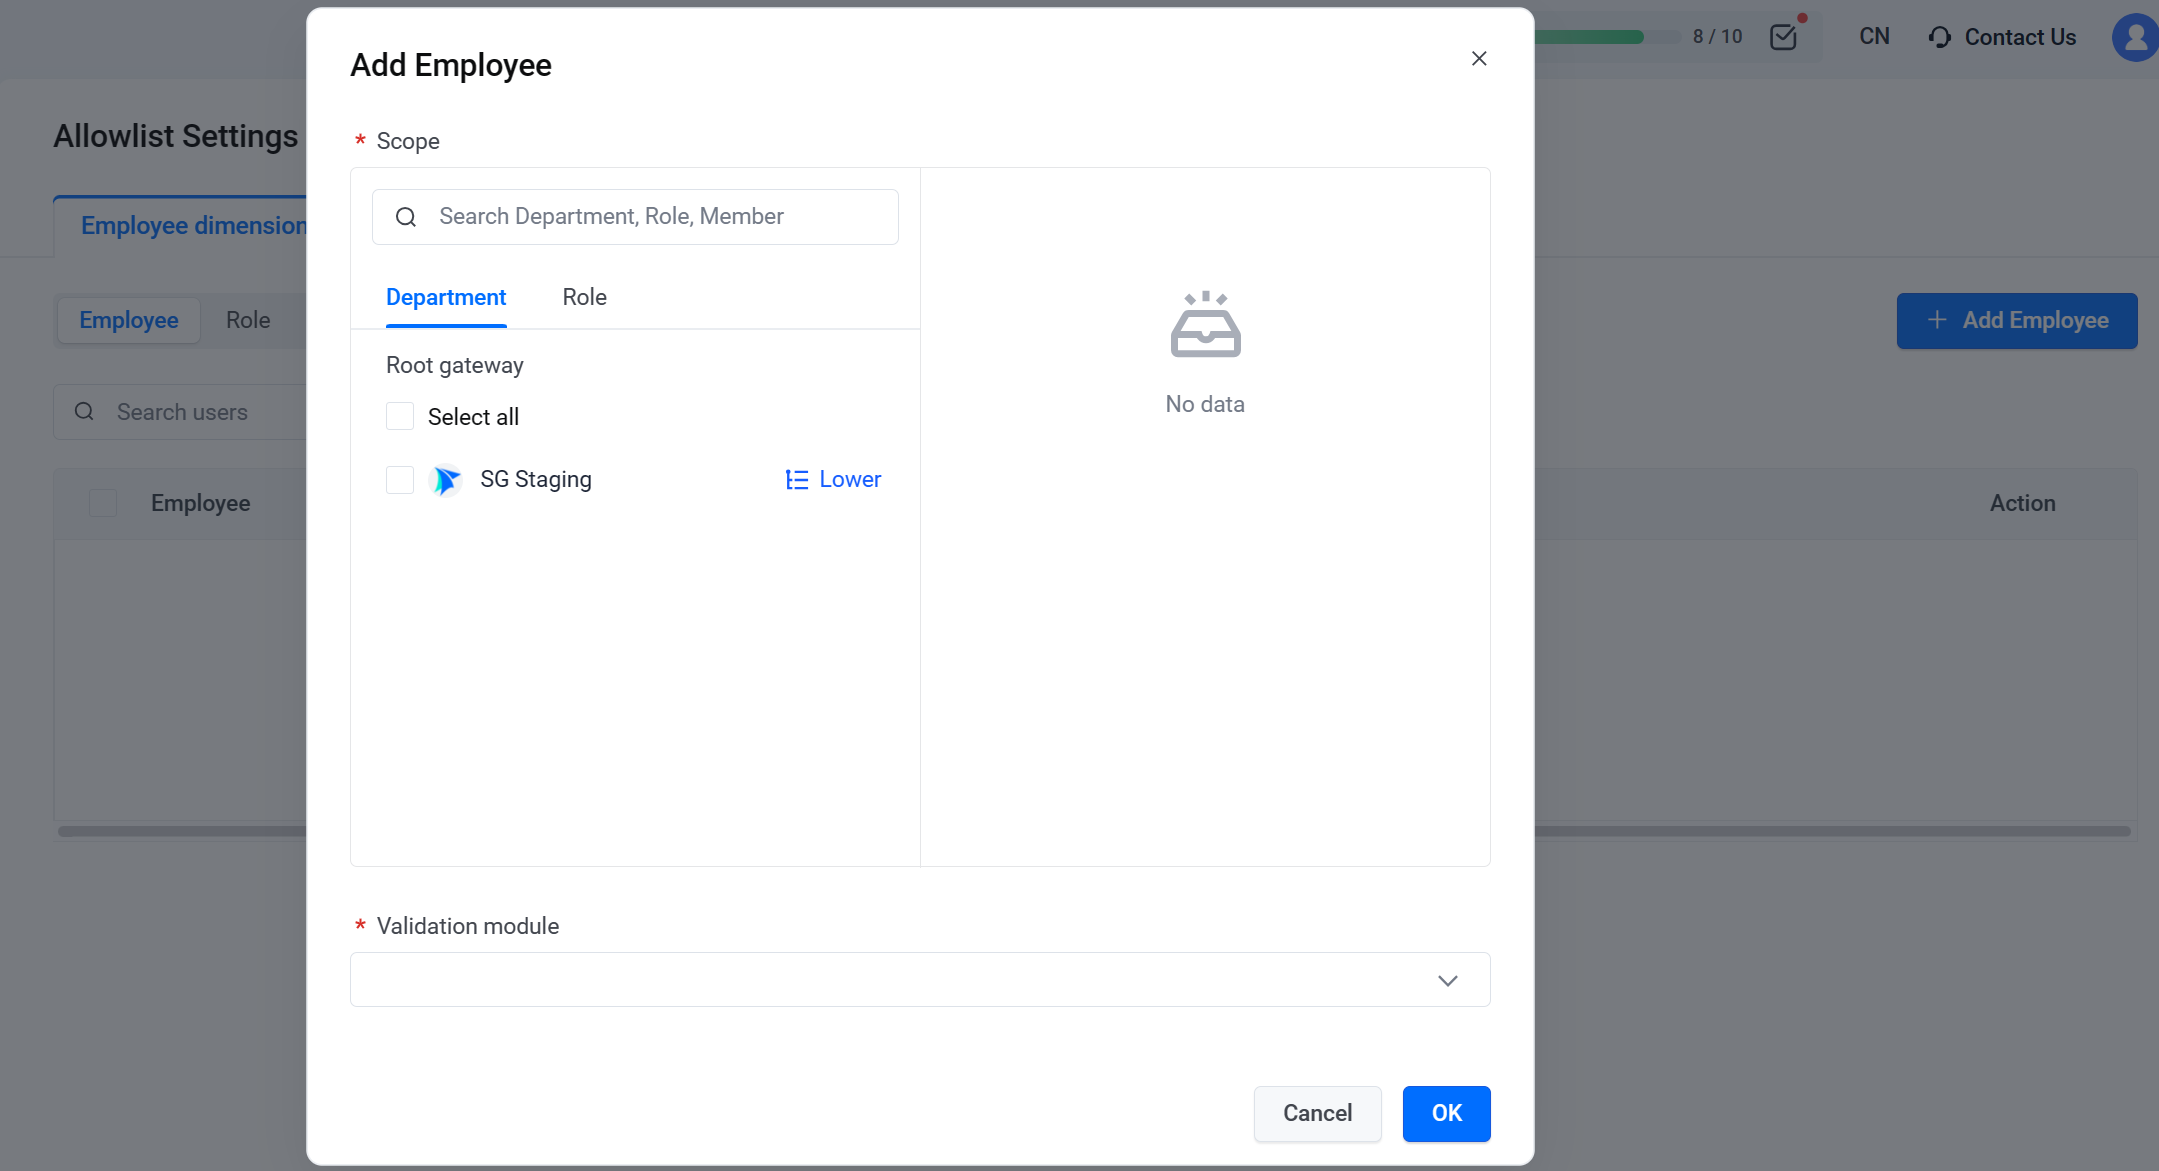2159x1171 pixels.
Task: Click the OK button to confirm
Action: coord(1447,1112)
